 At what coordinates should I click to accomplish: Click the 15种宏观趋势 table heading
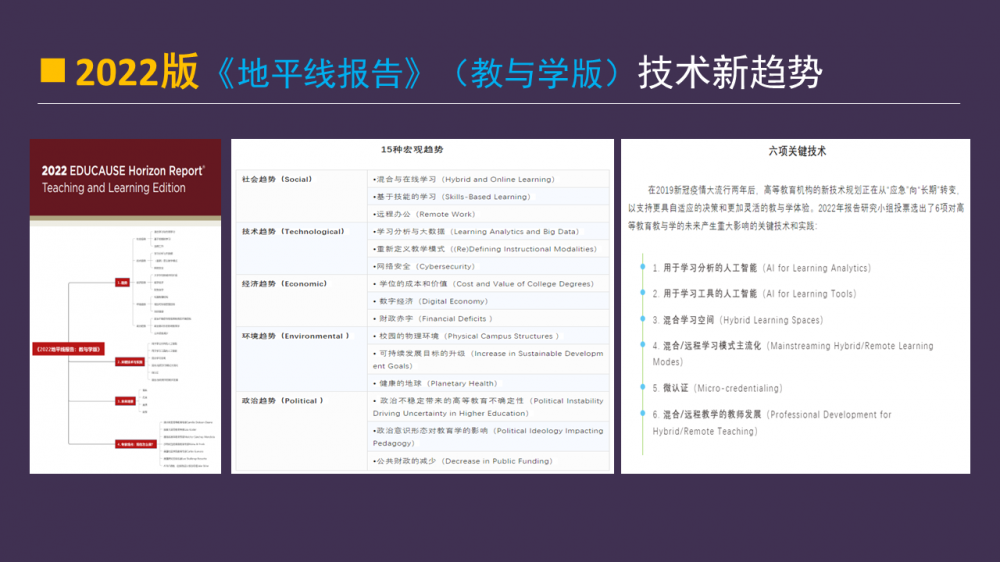(411, 150)
